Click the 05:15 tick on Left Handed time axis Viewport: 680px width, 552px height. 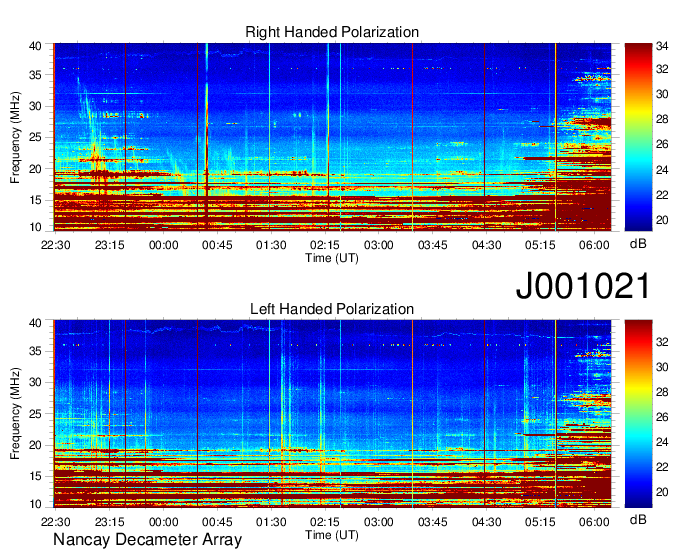pos(540,522)
